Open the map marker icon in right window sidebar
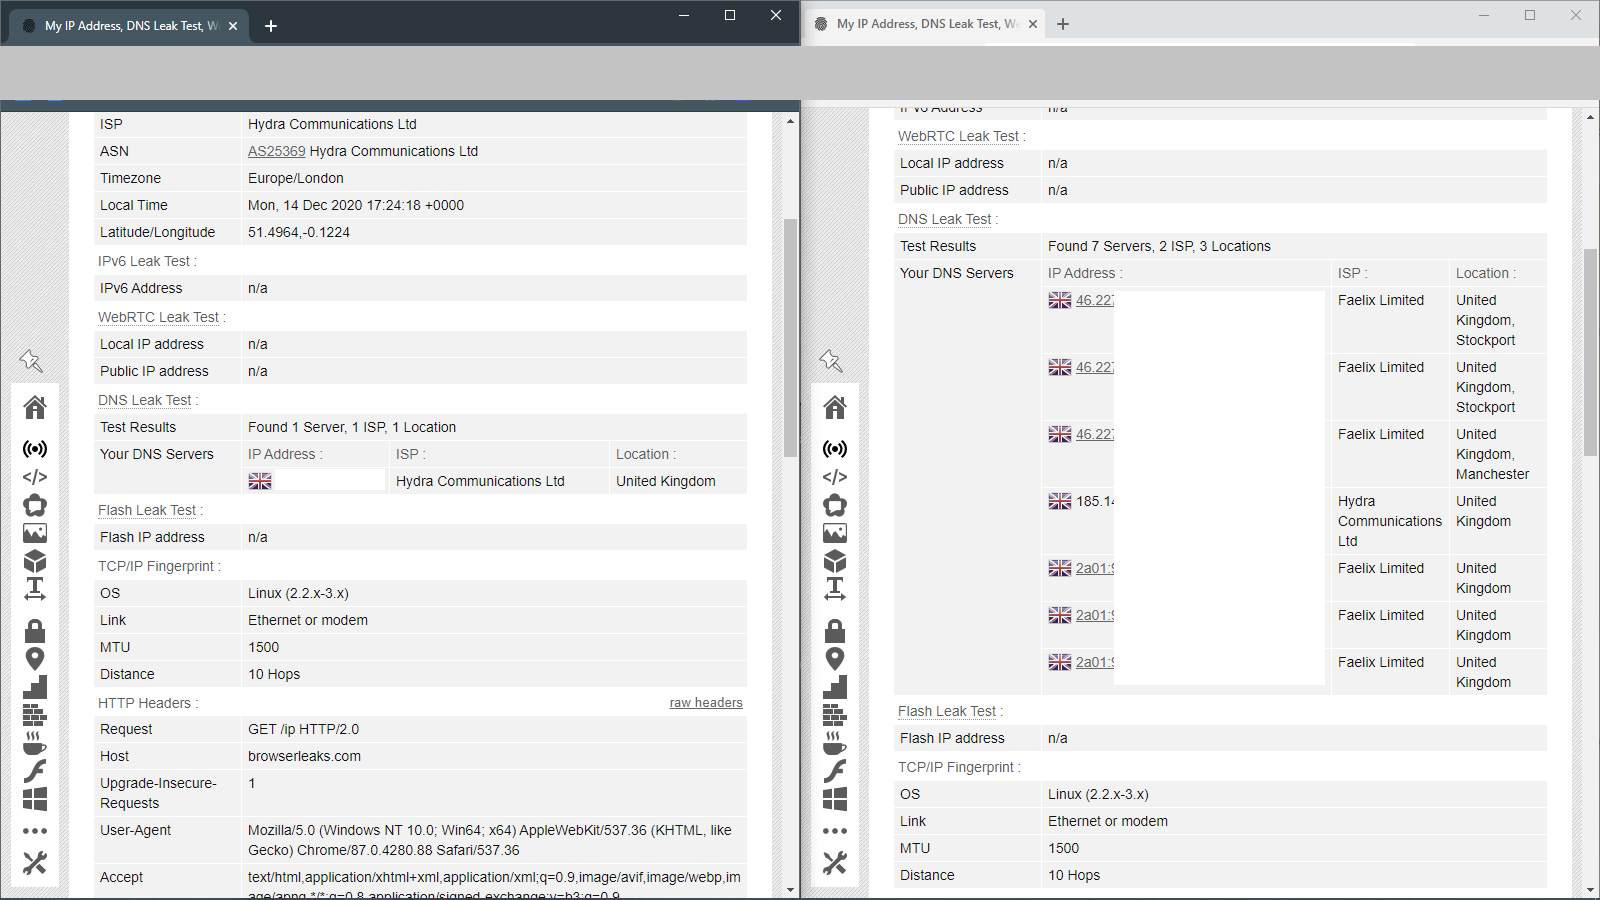This screenshot has height=900, width=1600. click(835, 659)
